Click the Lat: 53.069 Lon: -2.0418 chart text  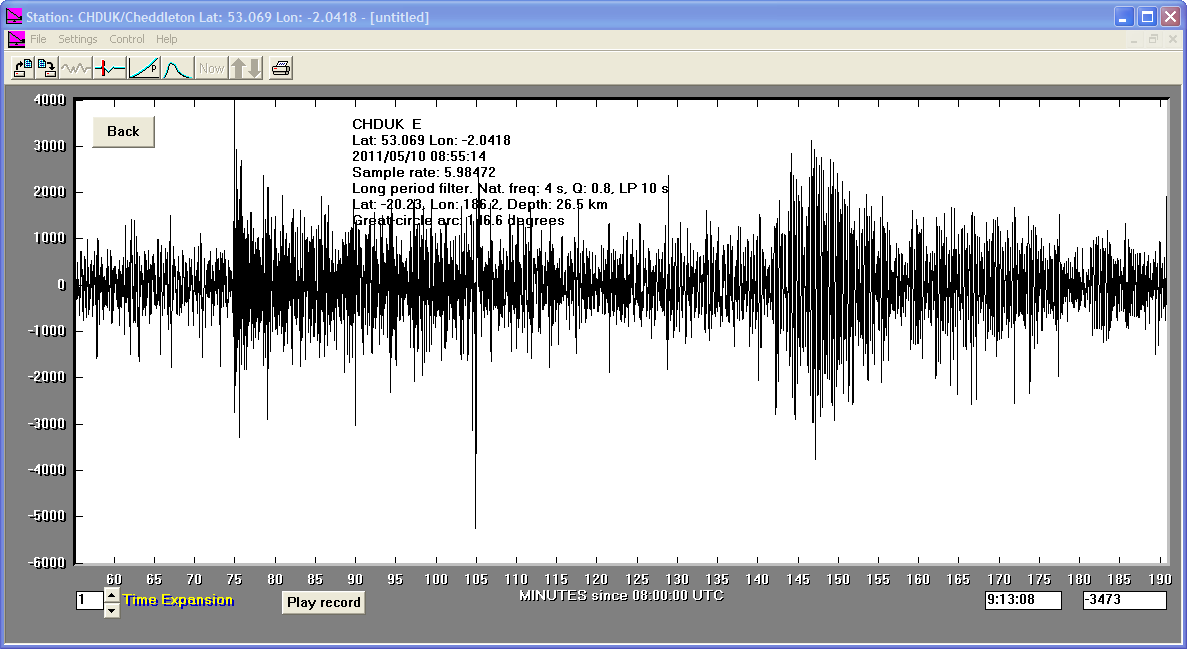pyautogui.click(x=431, y=140)
